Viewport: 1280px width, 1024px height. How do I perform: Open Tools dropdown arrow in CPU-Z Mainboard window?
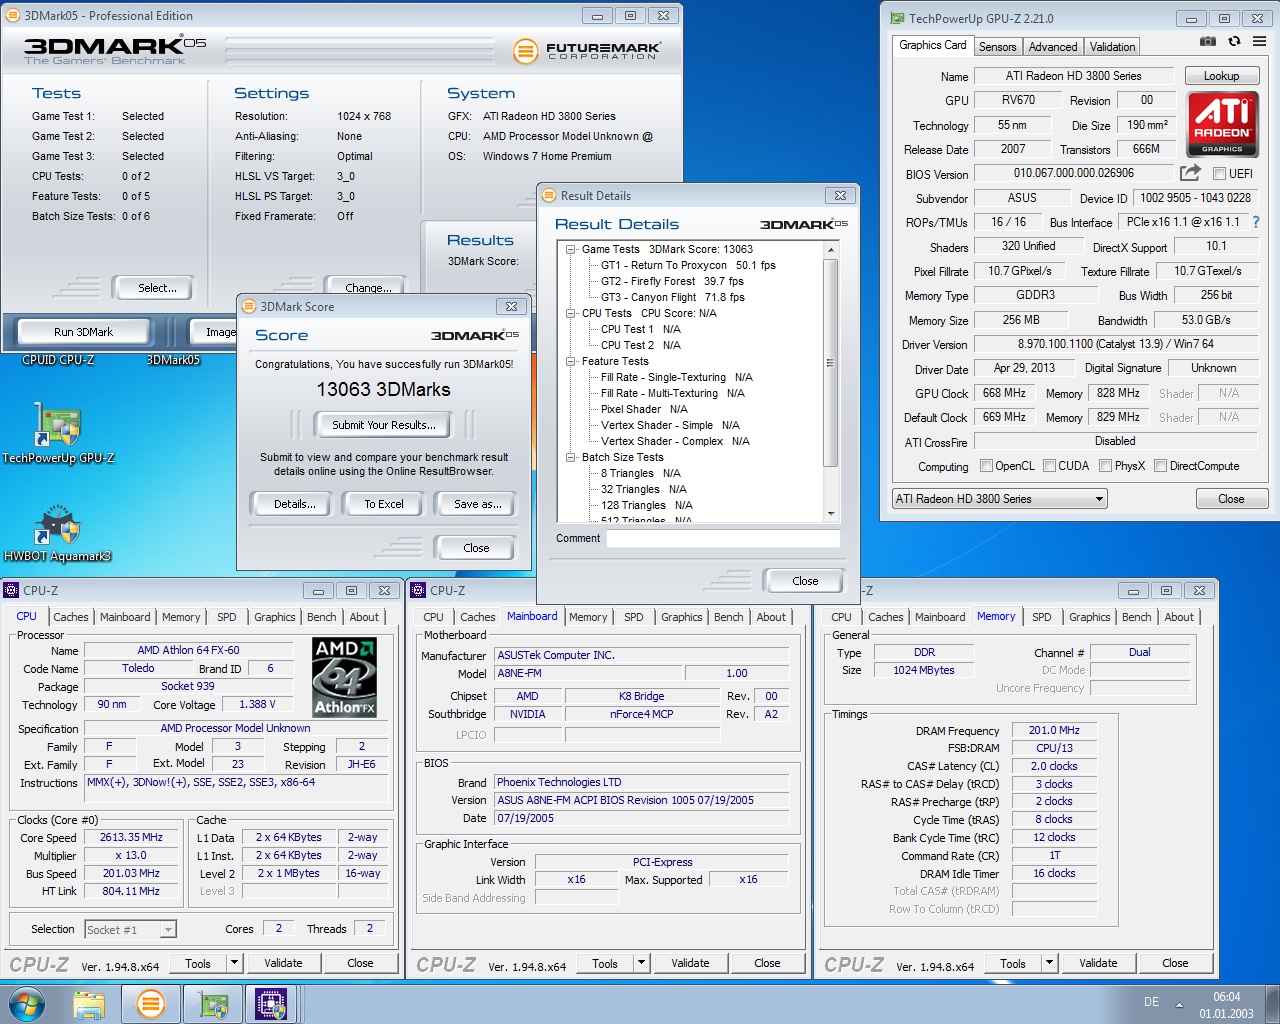[641, 963]
